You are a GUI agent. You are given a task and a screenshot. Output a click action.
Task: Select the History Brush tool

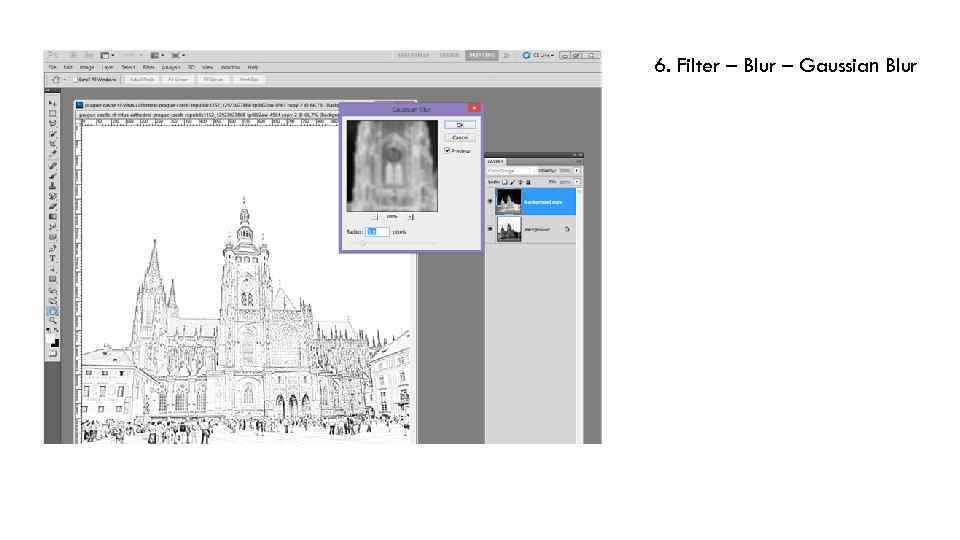click(53, 197)
